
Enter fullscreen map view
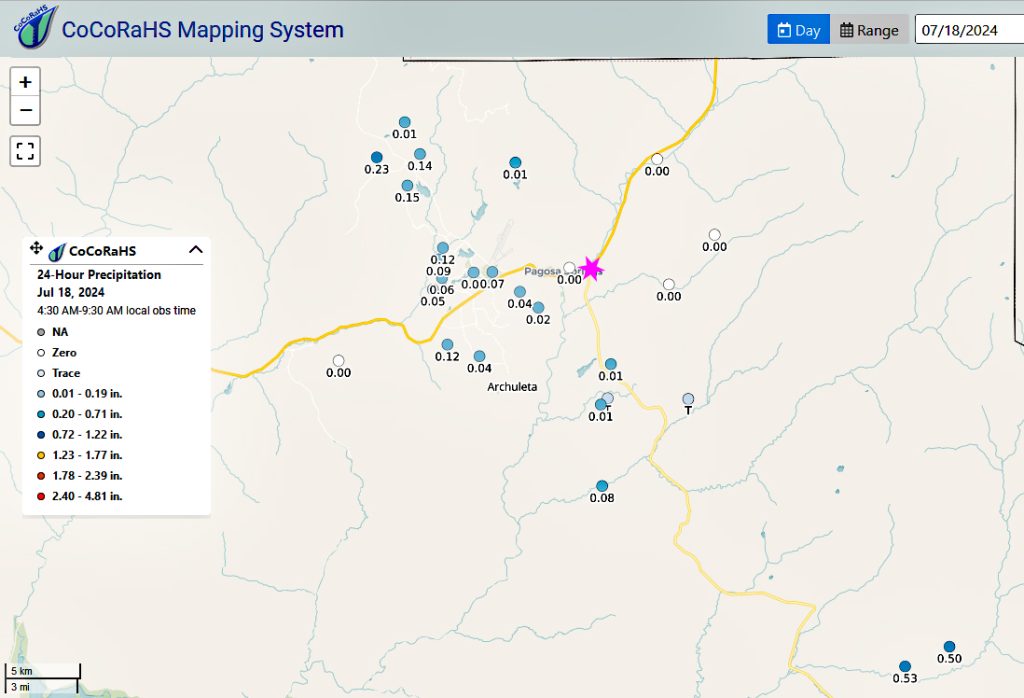[25, 151]
